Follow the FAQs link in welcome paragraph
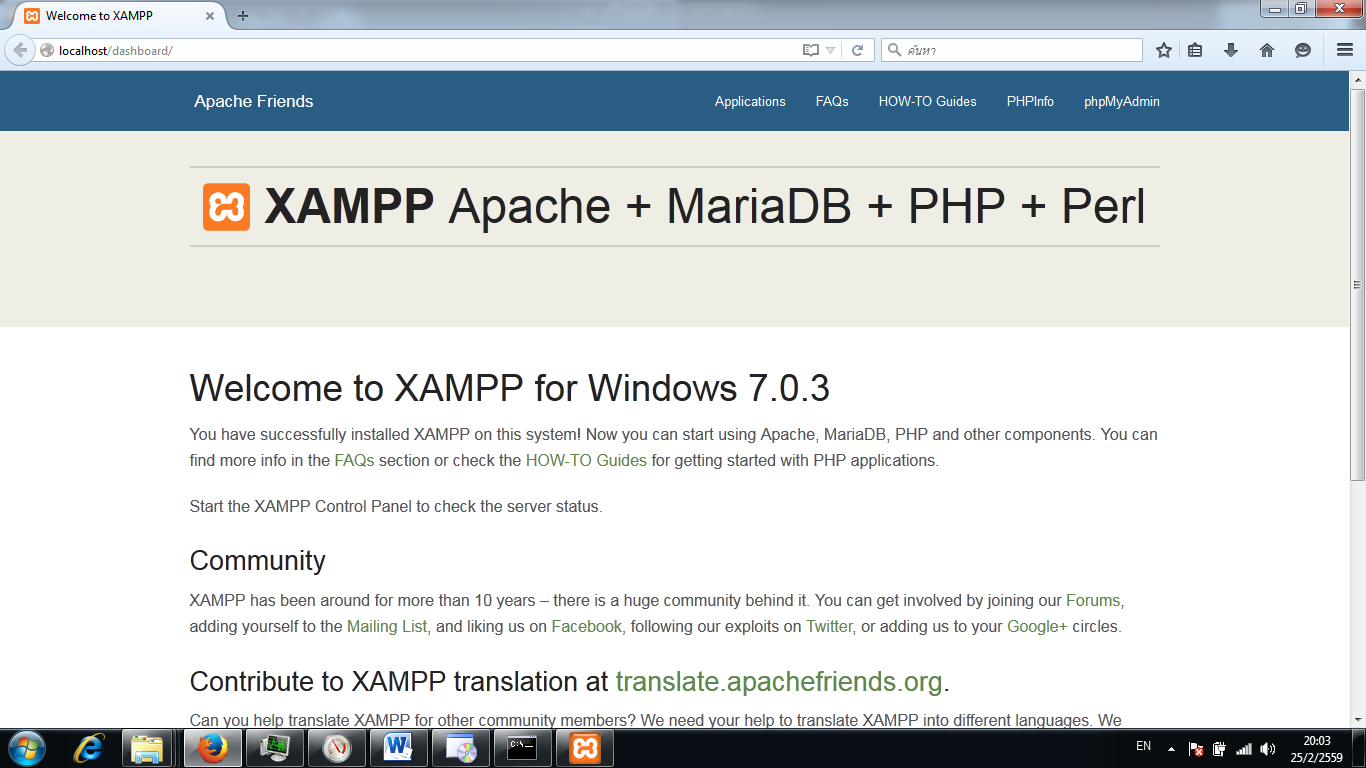The image size is (1366, 768). [x=354, y=460]
